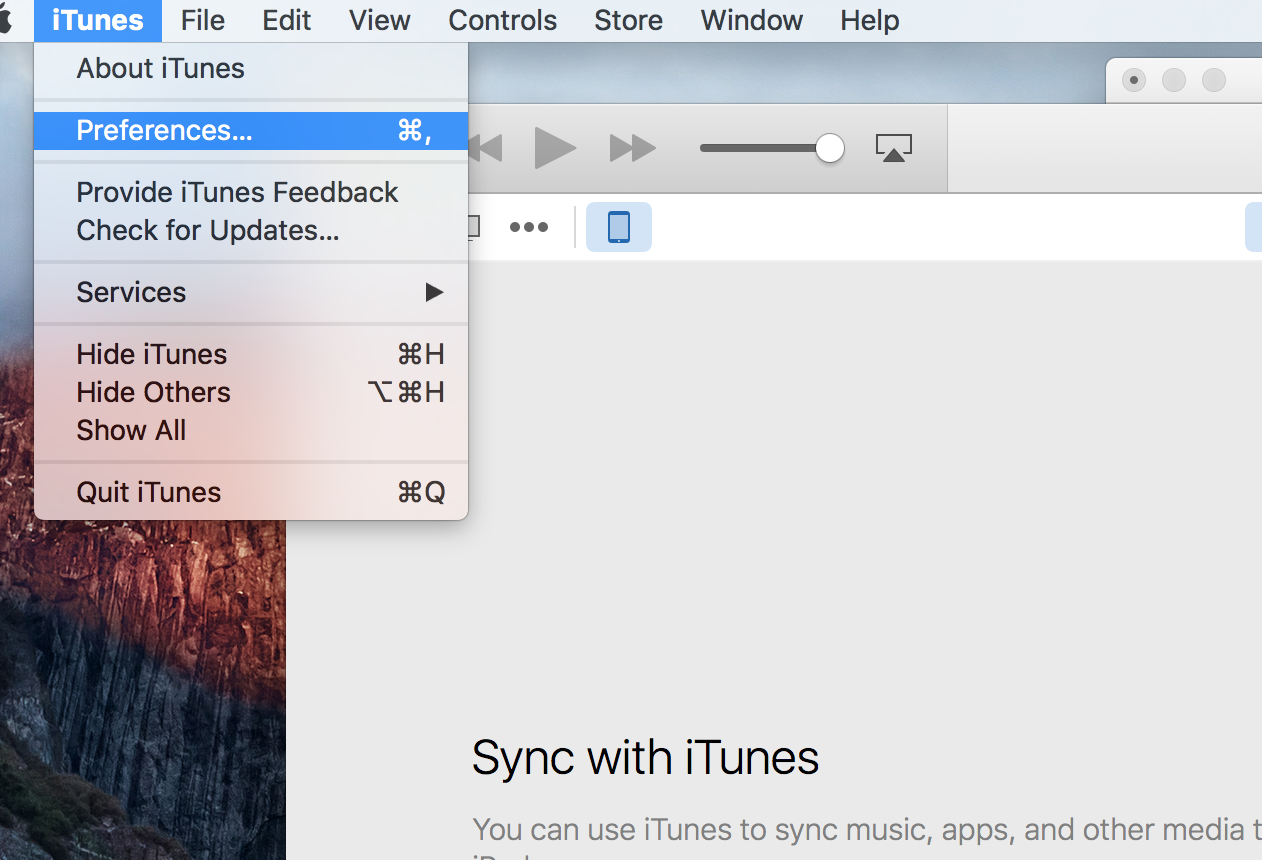The height and width of the screenshot is (860, 1262).
Task: Open the three-dot More menu
Action: [x=529, y=227]
